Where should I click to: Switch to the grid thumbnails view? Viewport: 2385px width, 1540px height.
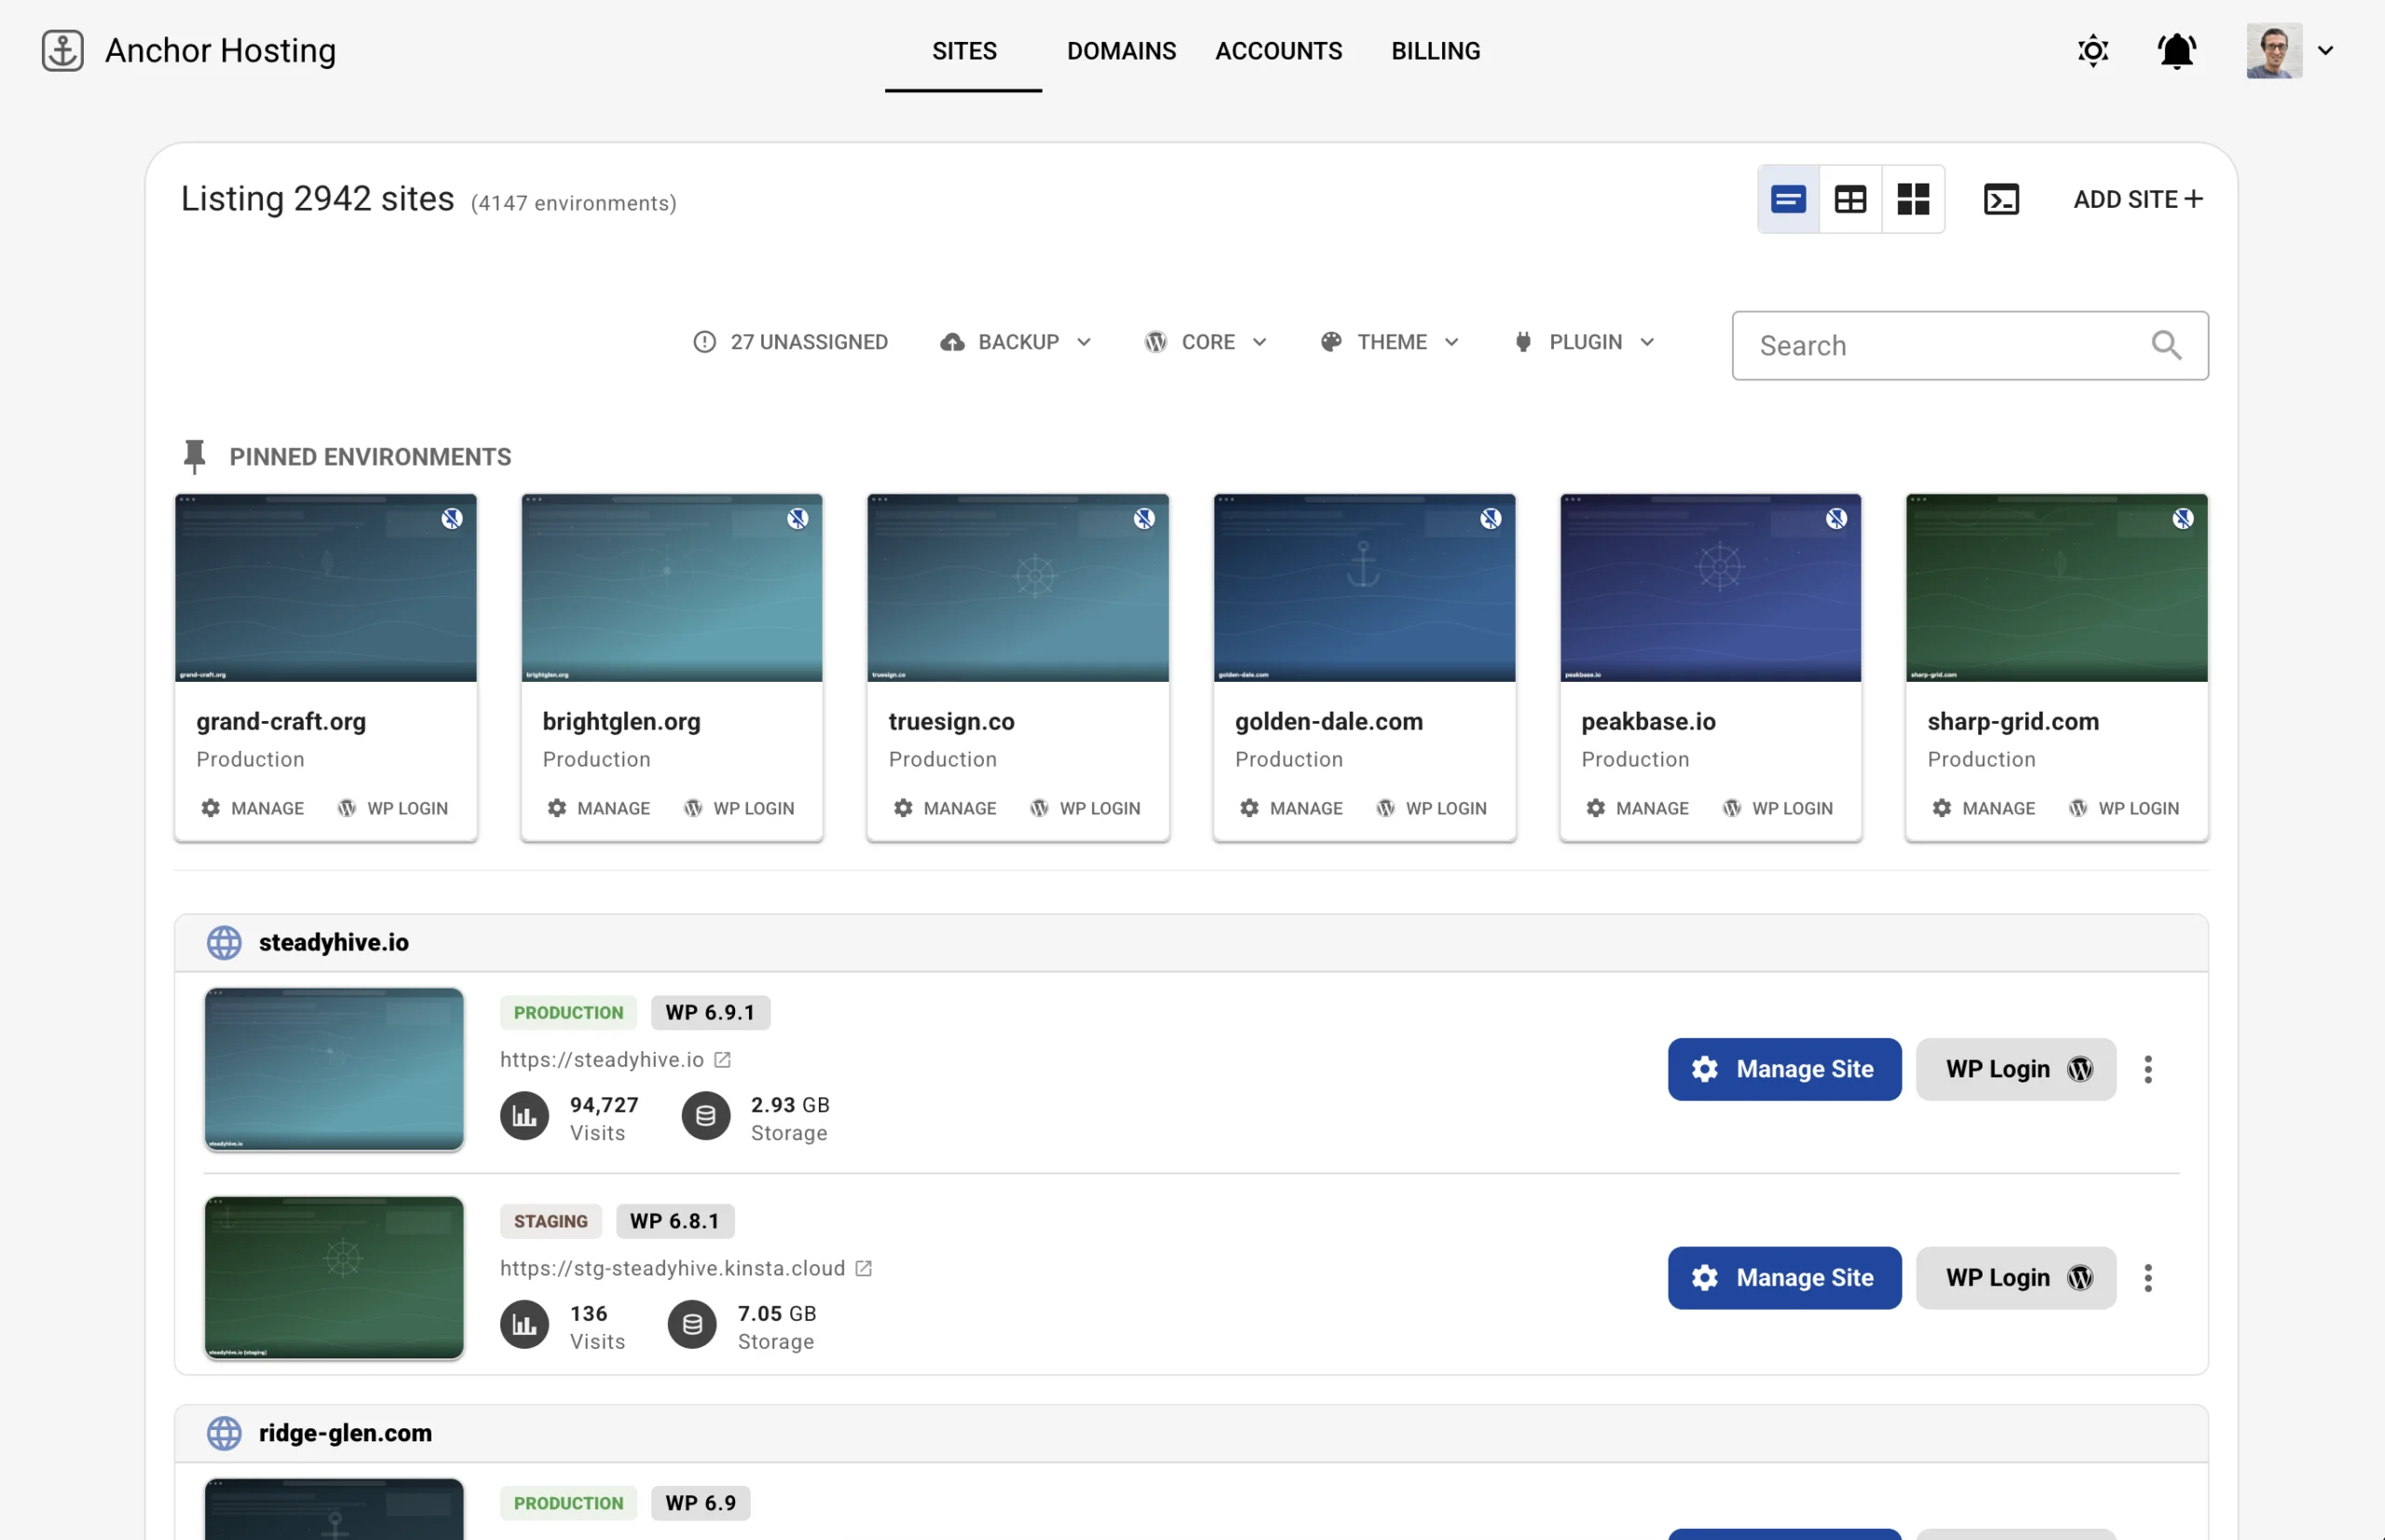pyautogui.click(x=1912, y=199)
